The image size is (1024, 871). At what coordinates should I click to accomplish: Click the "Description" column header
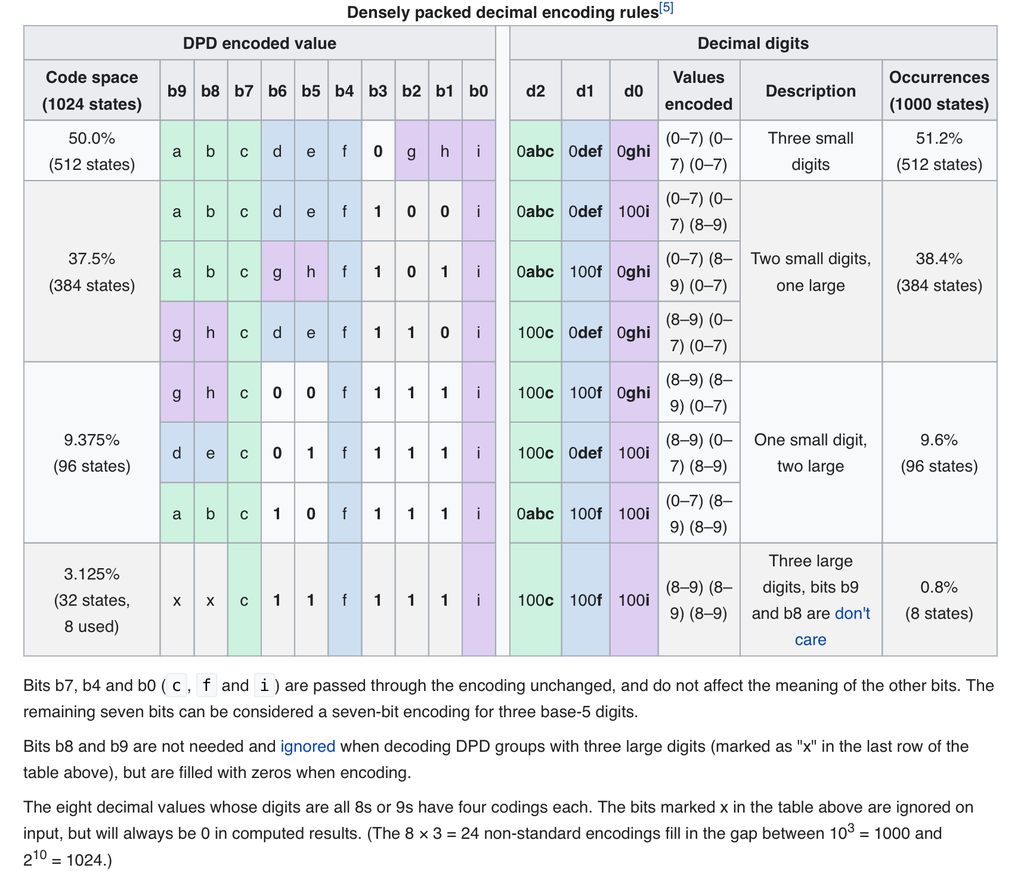(810, 90)
